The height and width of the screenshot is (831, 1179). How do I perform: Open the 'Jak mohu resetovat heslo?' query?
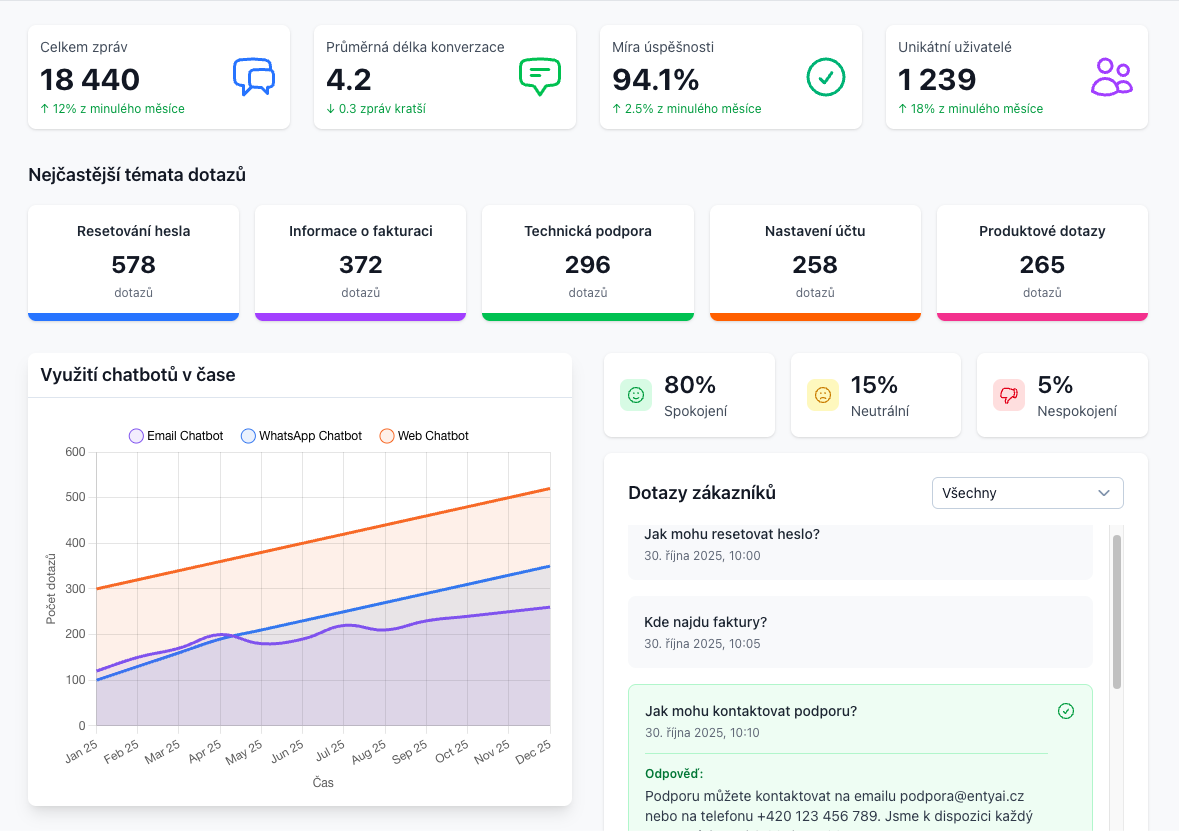(x=860, y=551)
